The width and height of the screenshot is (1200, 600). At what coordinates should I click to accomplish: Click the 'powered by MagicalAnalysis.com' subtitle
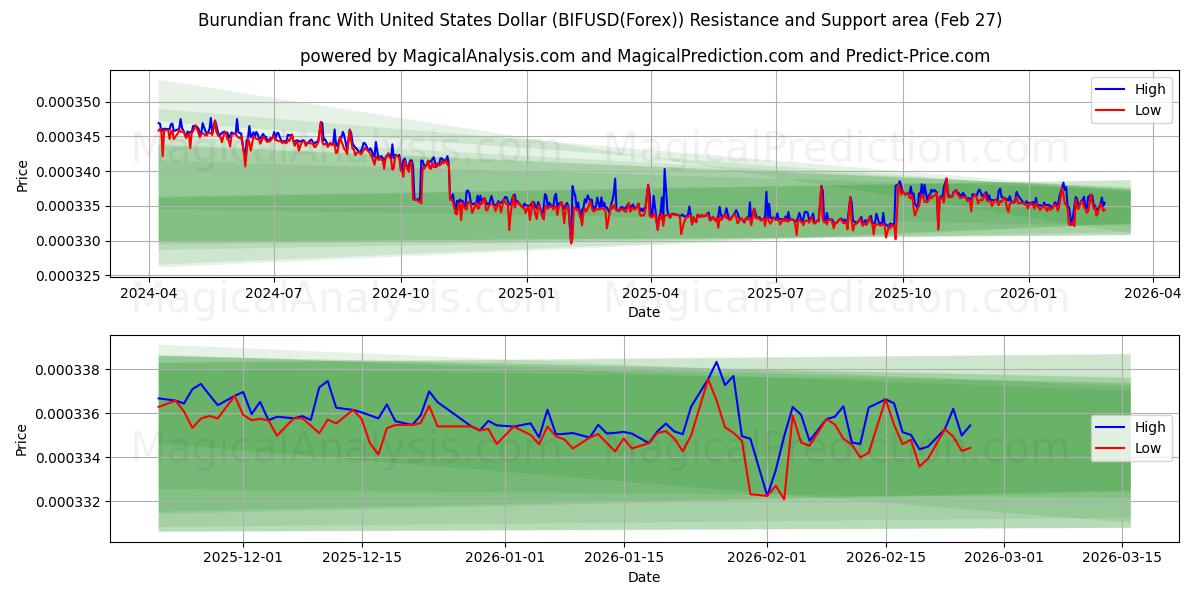pyautogui.click(x=645, y=56)
